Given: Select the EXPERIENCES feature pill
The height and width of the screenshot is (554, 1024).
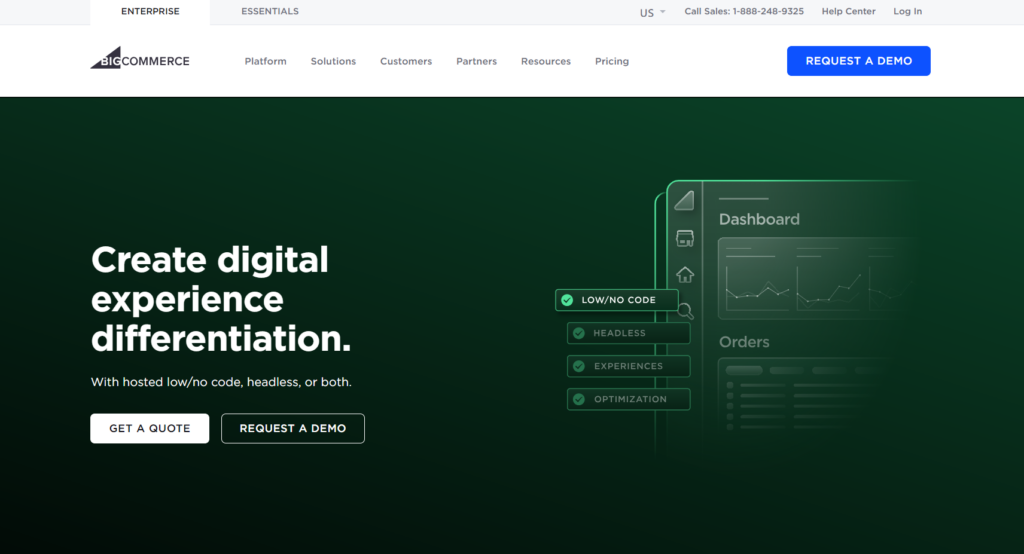Looking at the screenshot, I should click(628, 367).
